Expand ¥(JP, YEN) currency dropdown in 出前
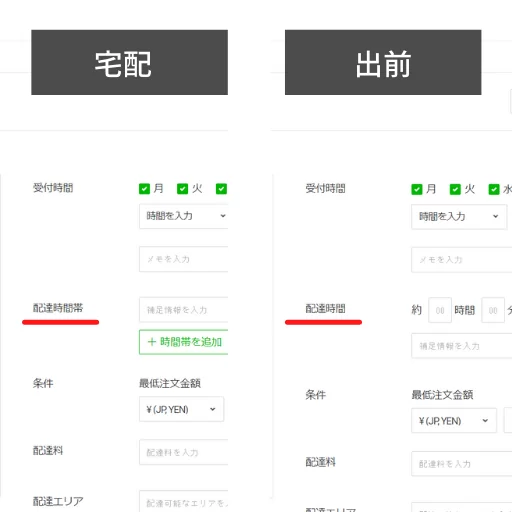This screenshot has height=512, width=512. pyautogui.click(x=454, y=421)
